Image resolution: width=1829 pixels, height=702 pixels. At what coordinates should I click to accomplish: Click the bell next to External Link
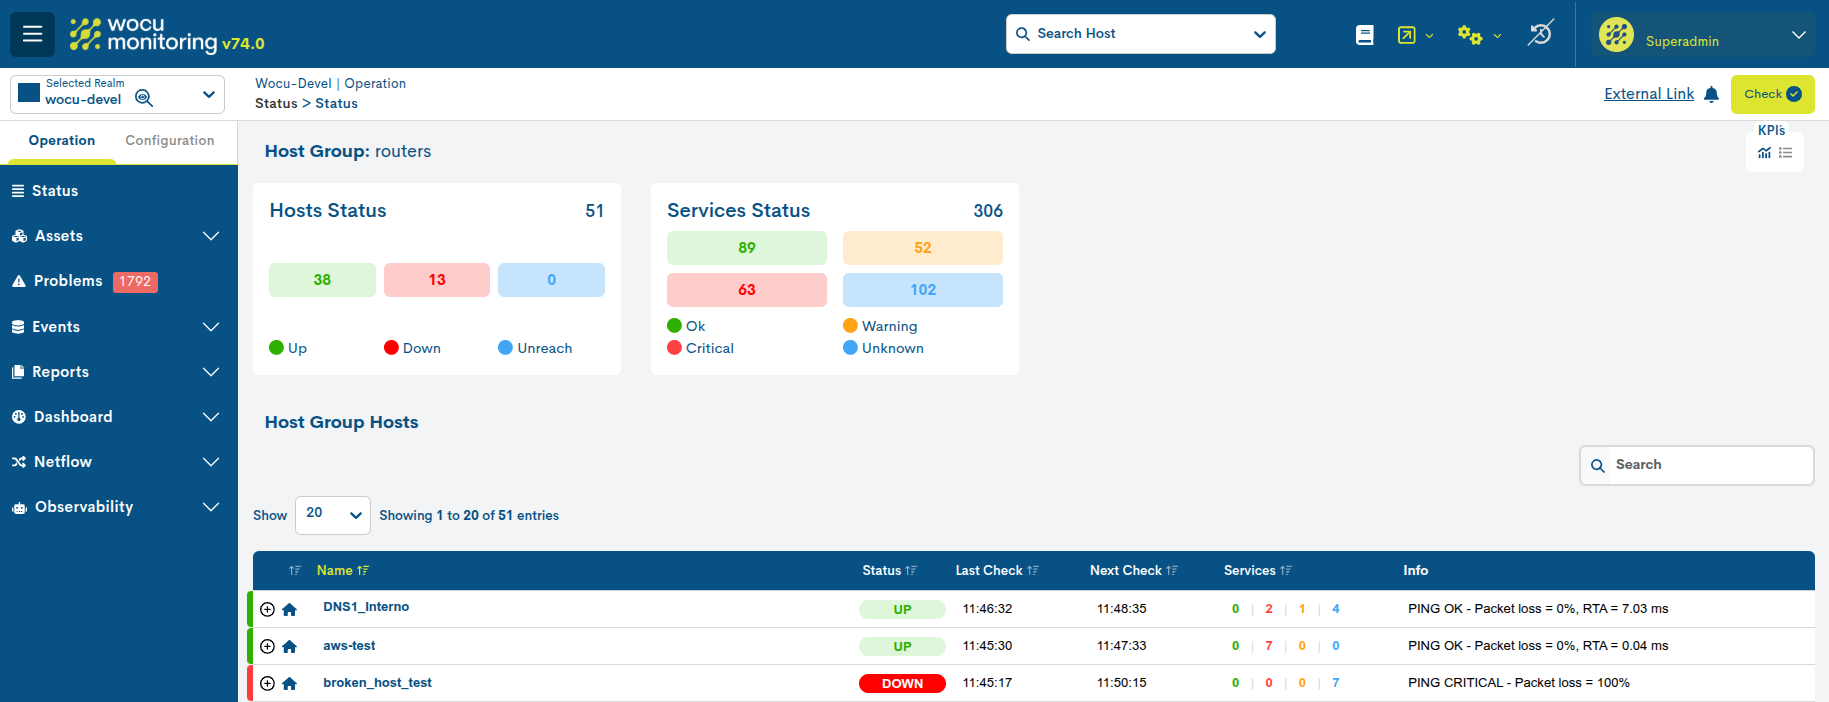pos(1711,94)
